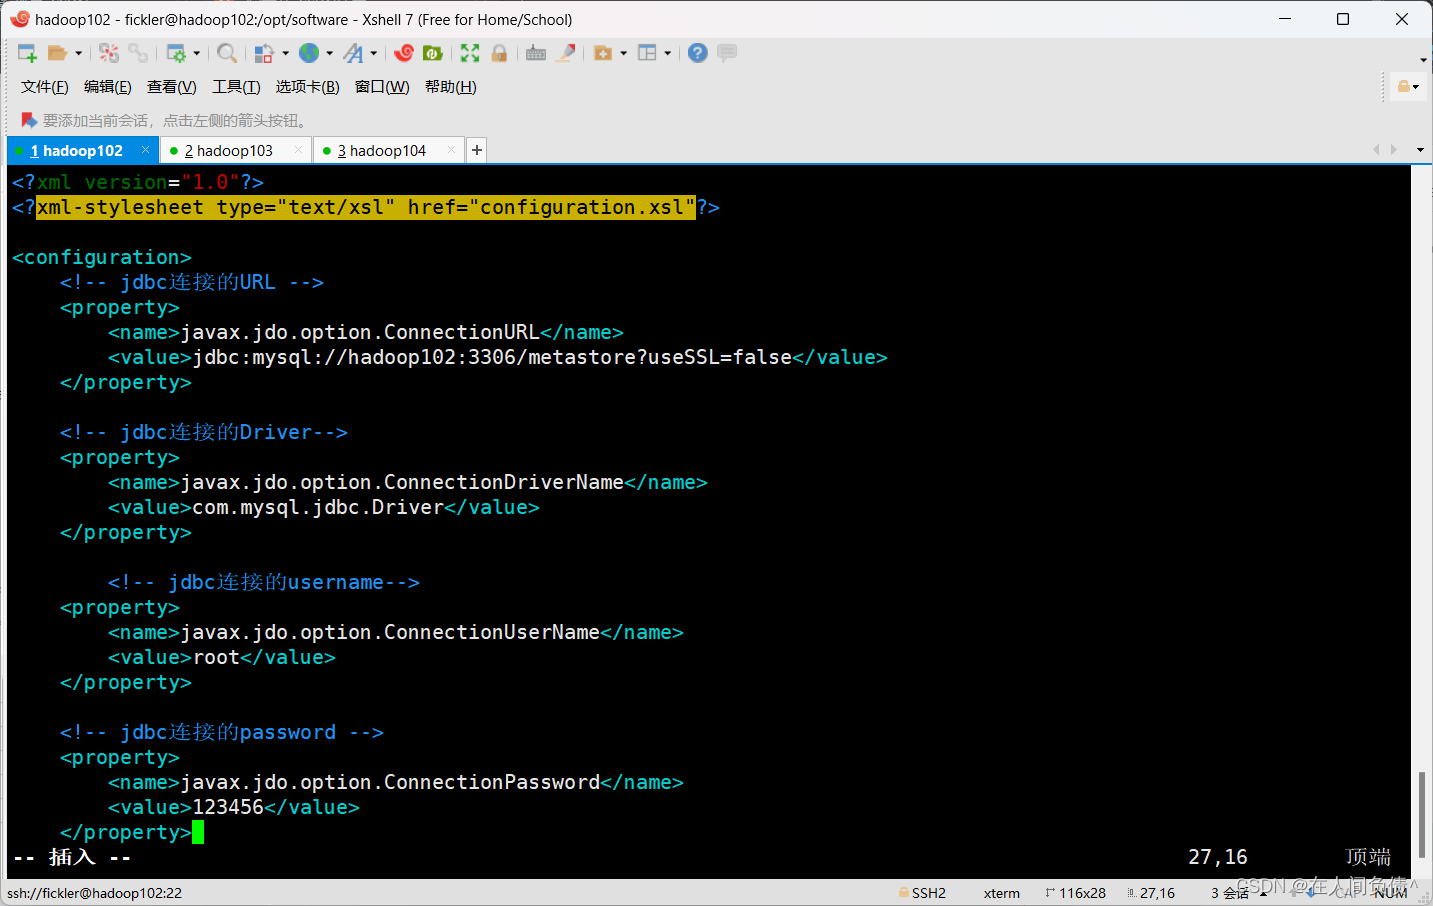Open the session Properties gear icon
The image size is (1433, 906).
tap(176, 53)
